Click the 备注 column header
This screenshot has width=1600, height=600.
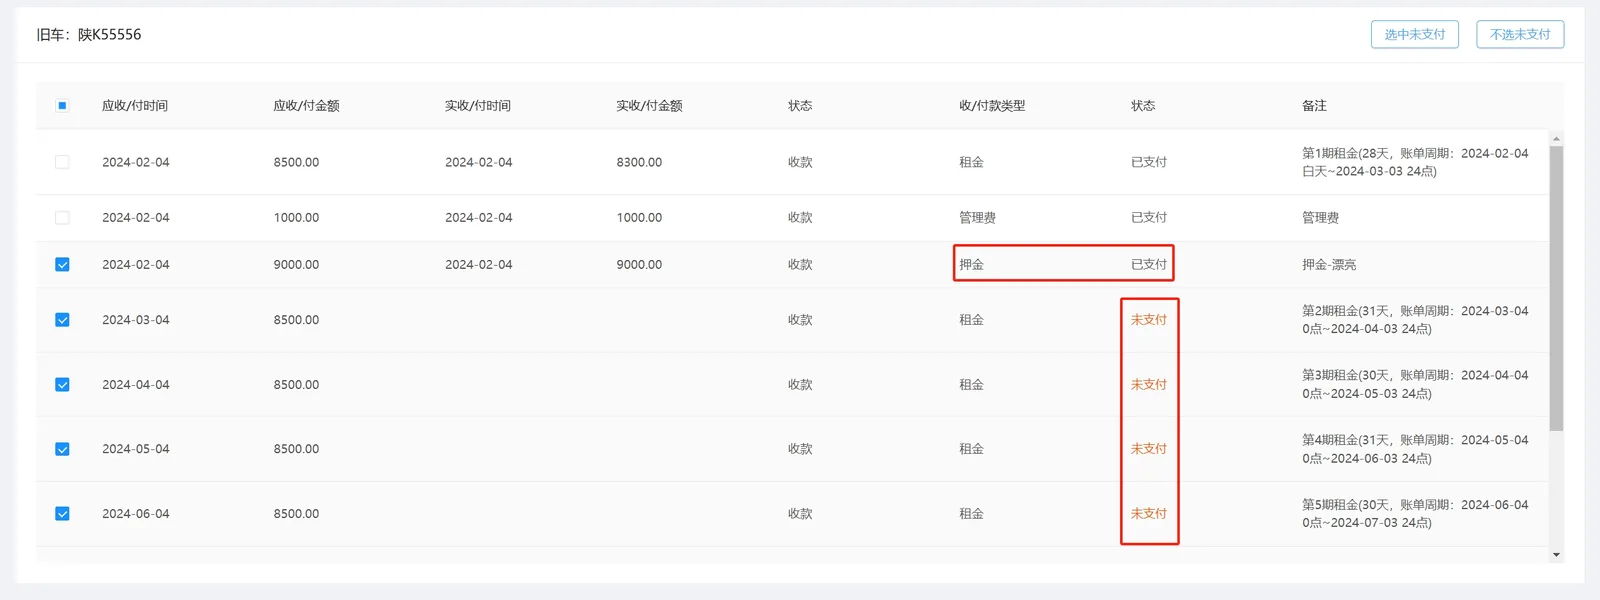tap(1314, 106)
